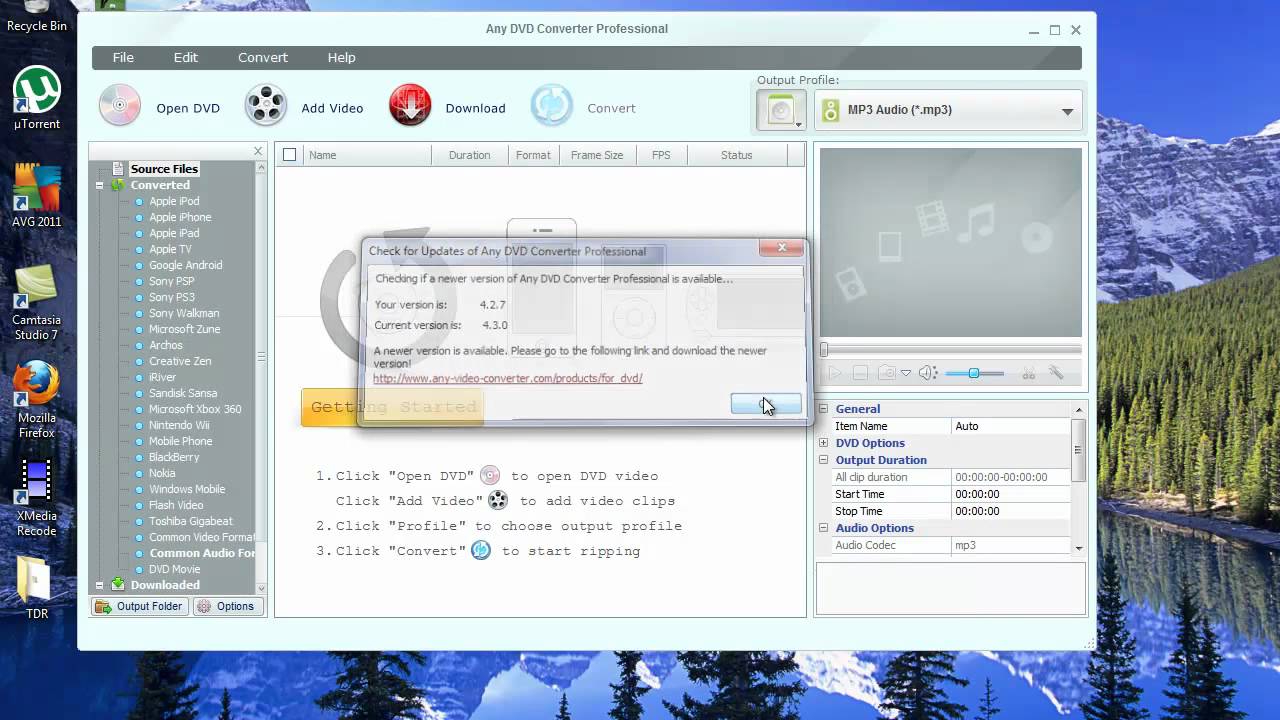
Task: Select Flash Video tree item
Action: click(x=176, y=505)
